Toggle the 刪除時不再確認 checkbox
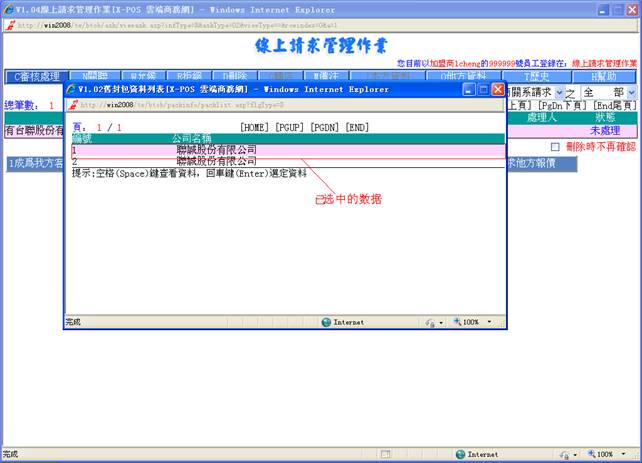This screenshot has height=463, width=642. pos(556,147)
